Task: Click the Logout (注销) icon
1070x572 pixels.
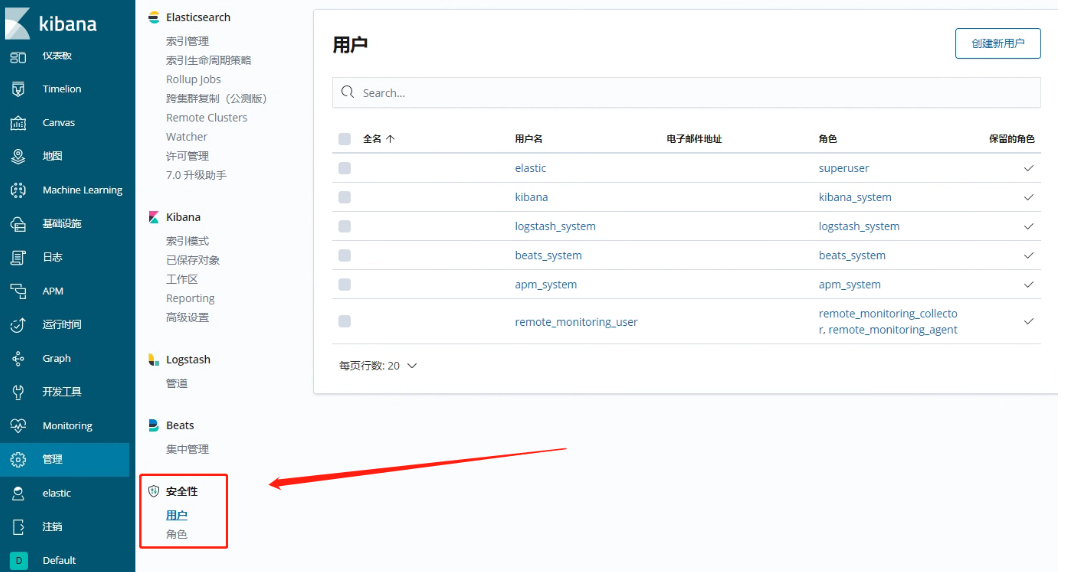Action: (x=18, y=527)
